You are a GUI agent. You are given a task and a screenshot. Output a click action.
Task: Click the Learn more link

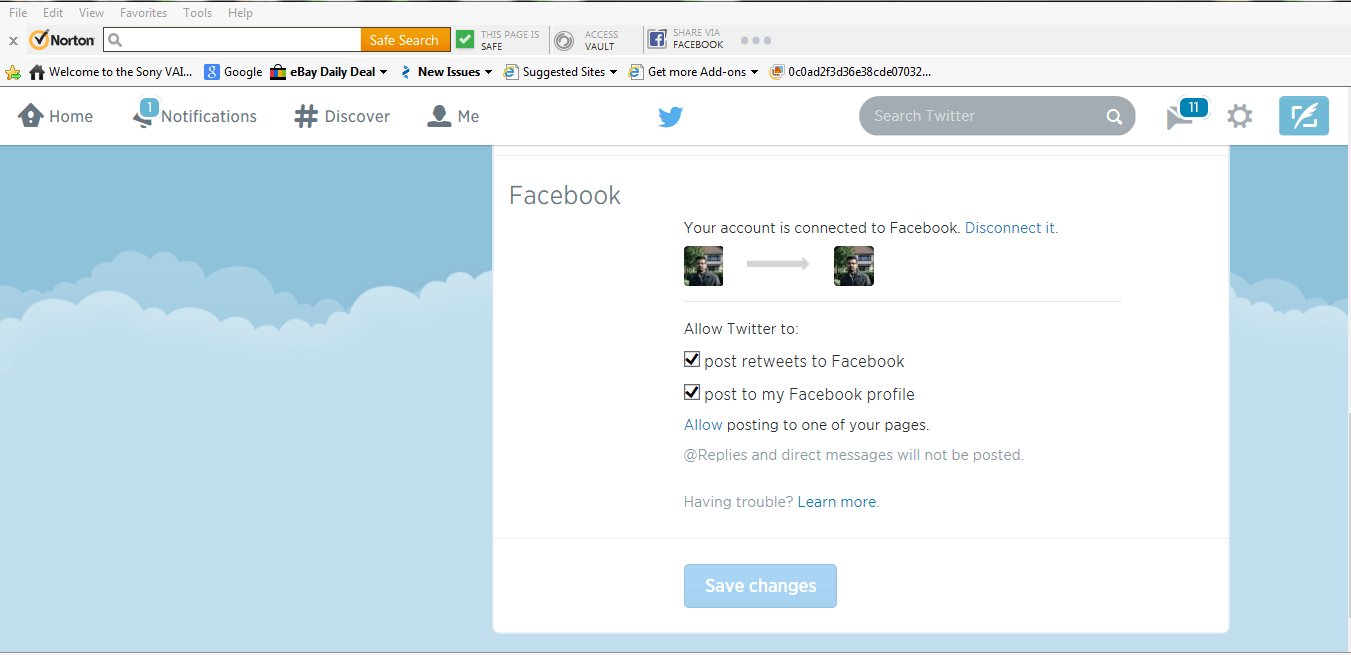point(837,502)
